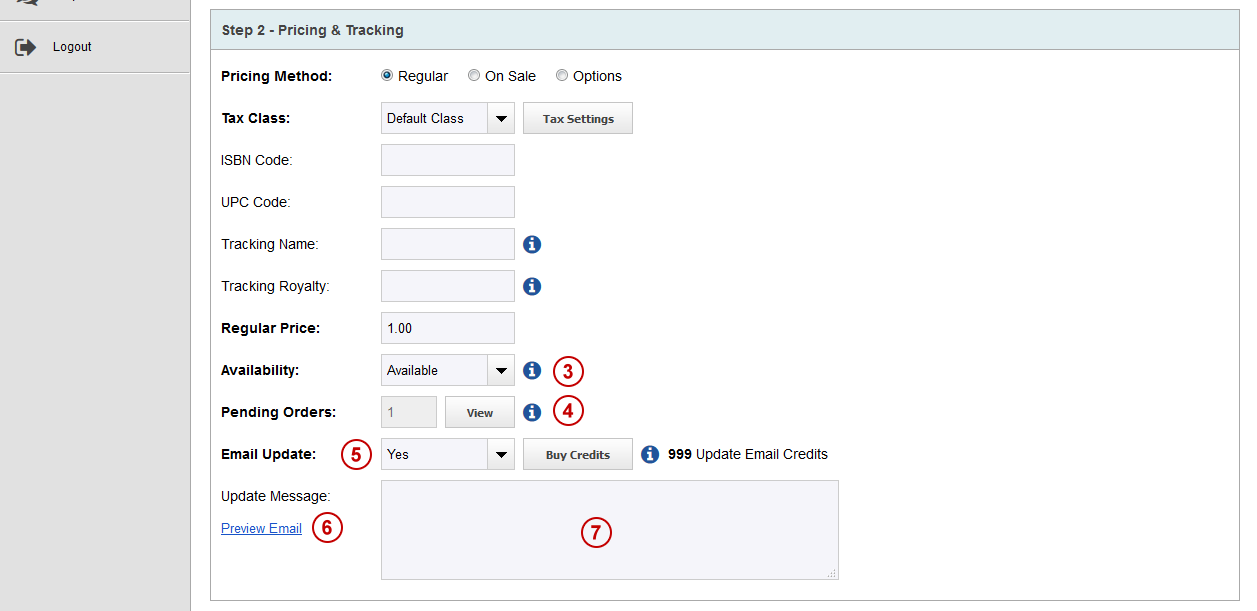Click the Pending Orders label
Viewport: 1257px width, 611px height.
pyautogui.click(x=279, y=412)
